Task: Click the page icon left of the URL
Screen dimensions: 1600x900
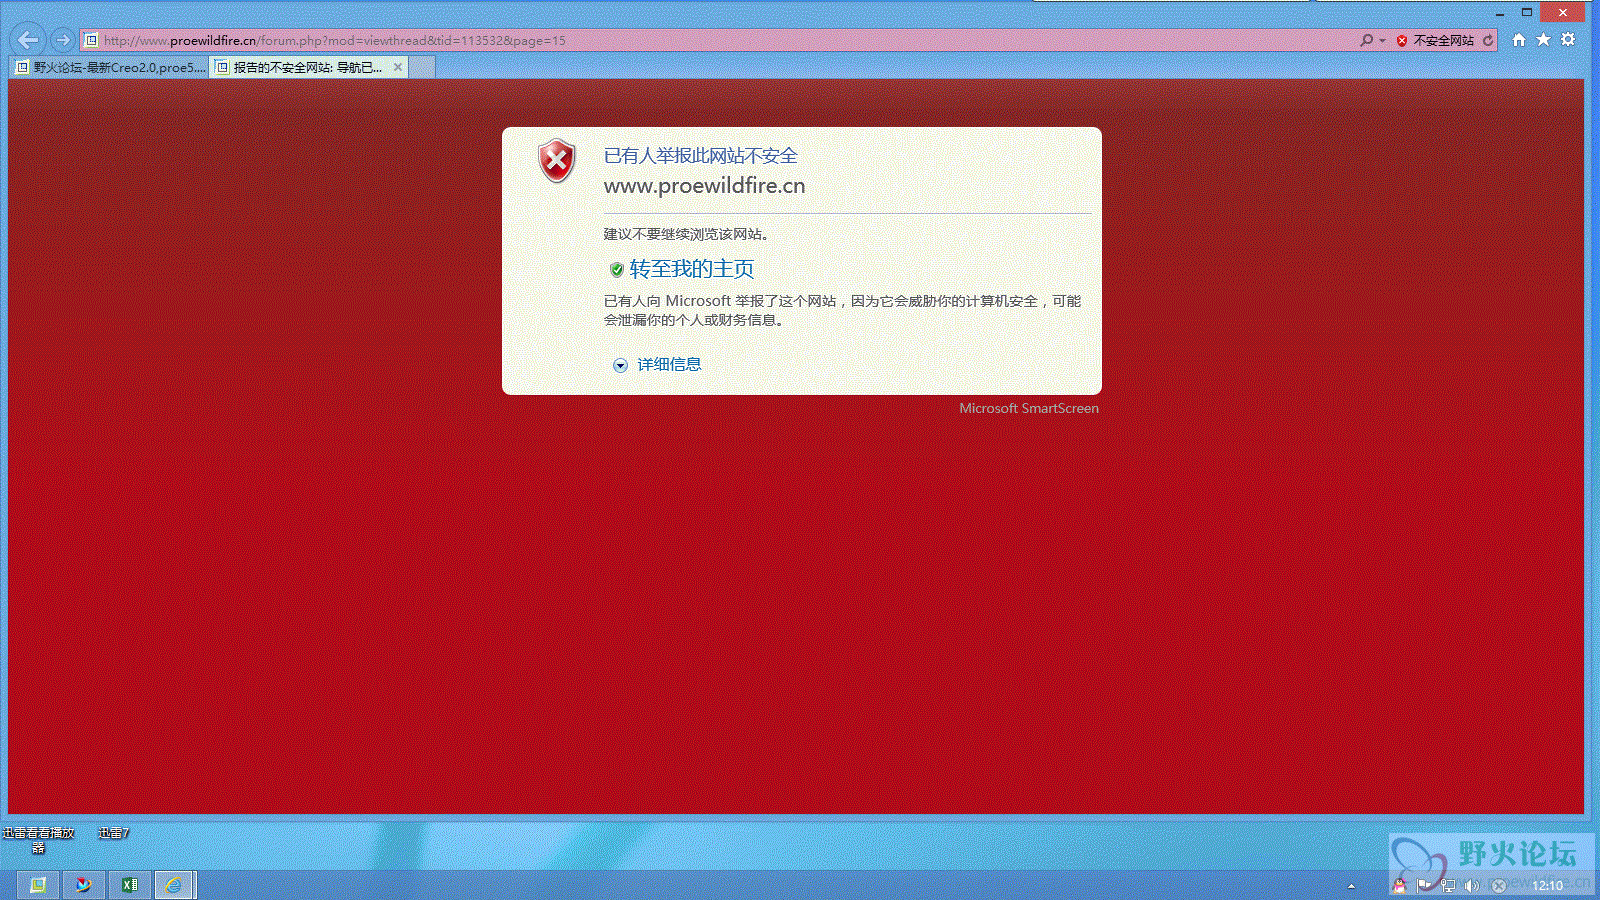Action: point(91,41)
